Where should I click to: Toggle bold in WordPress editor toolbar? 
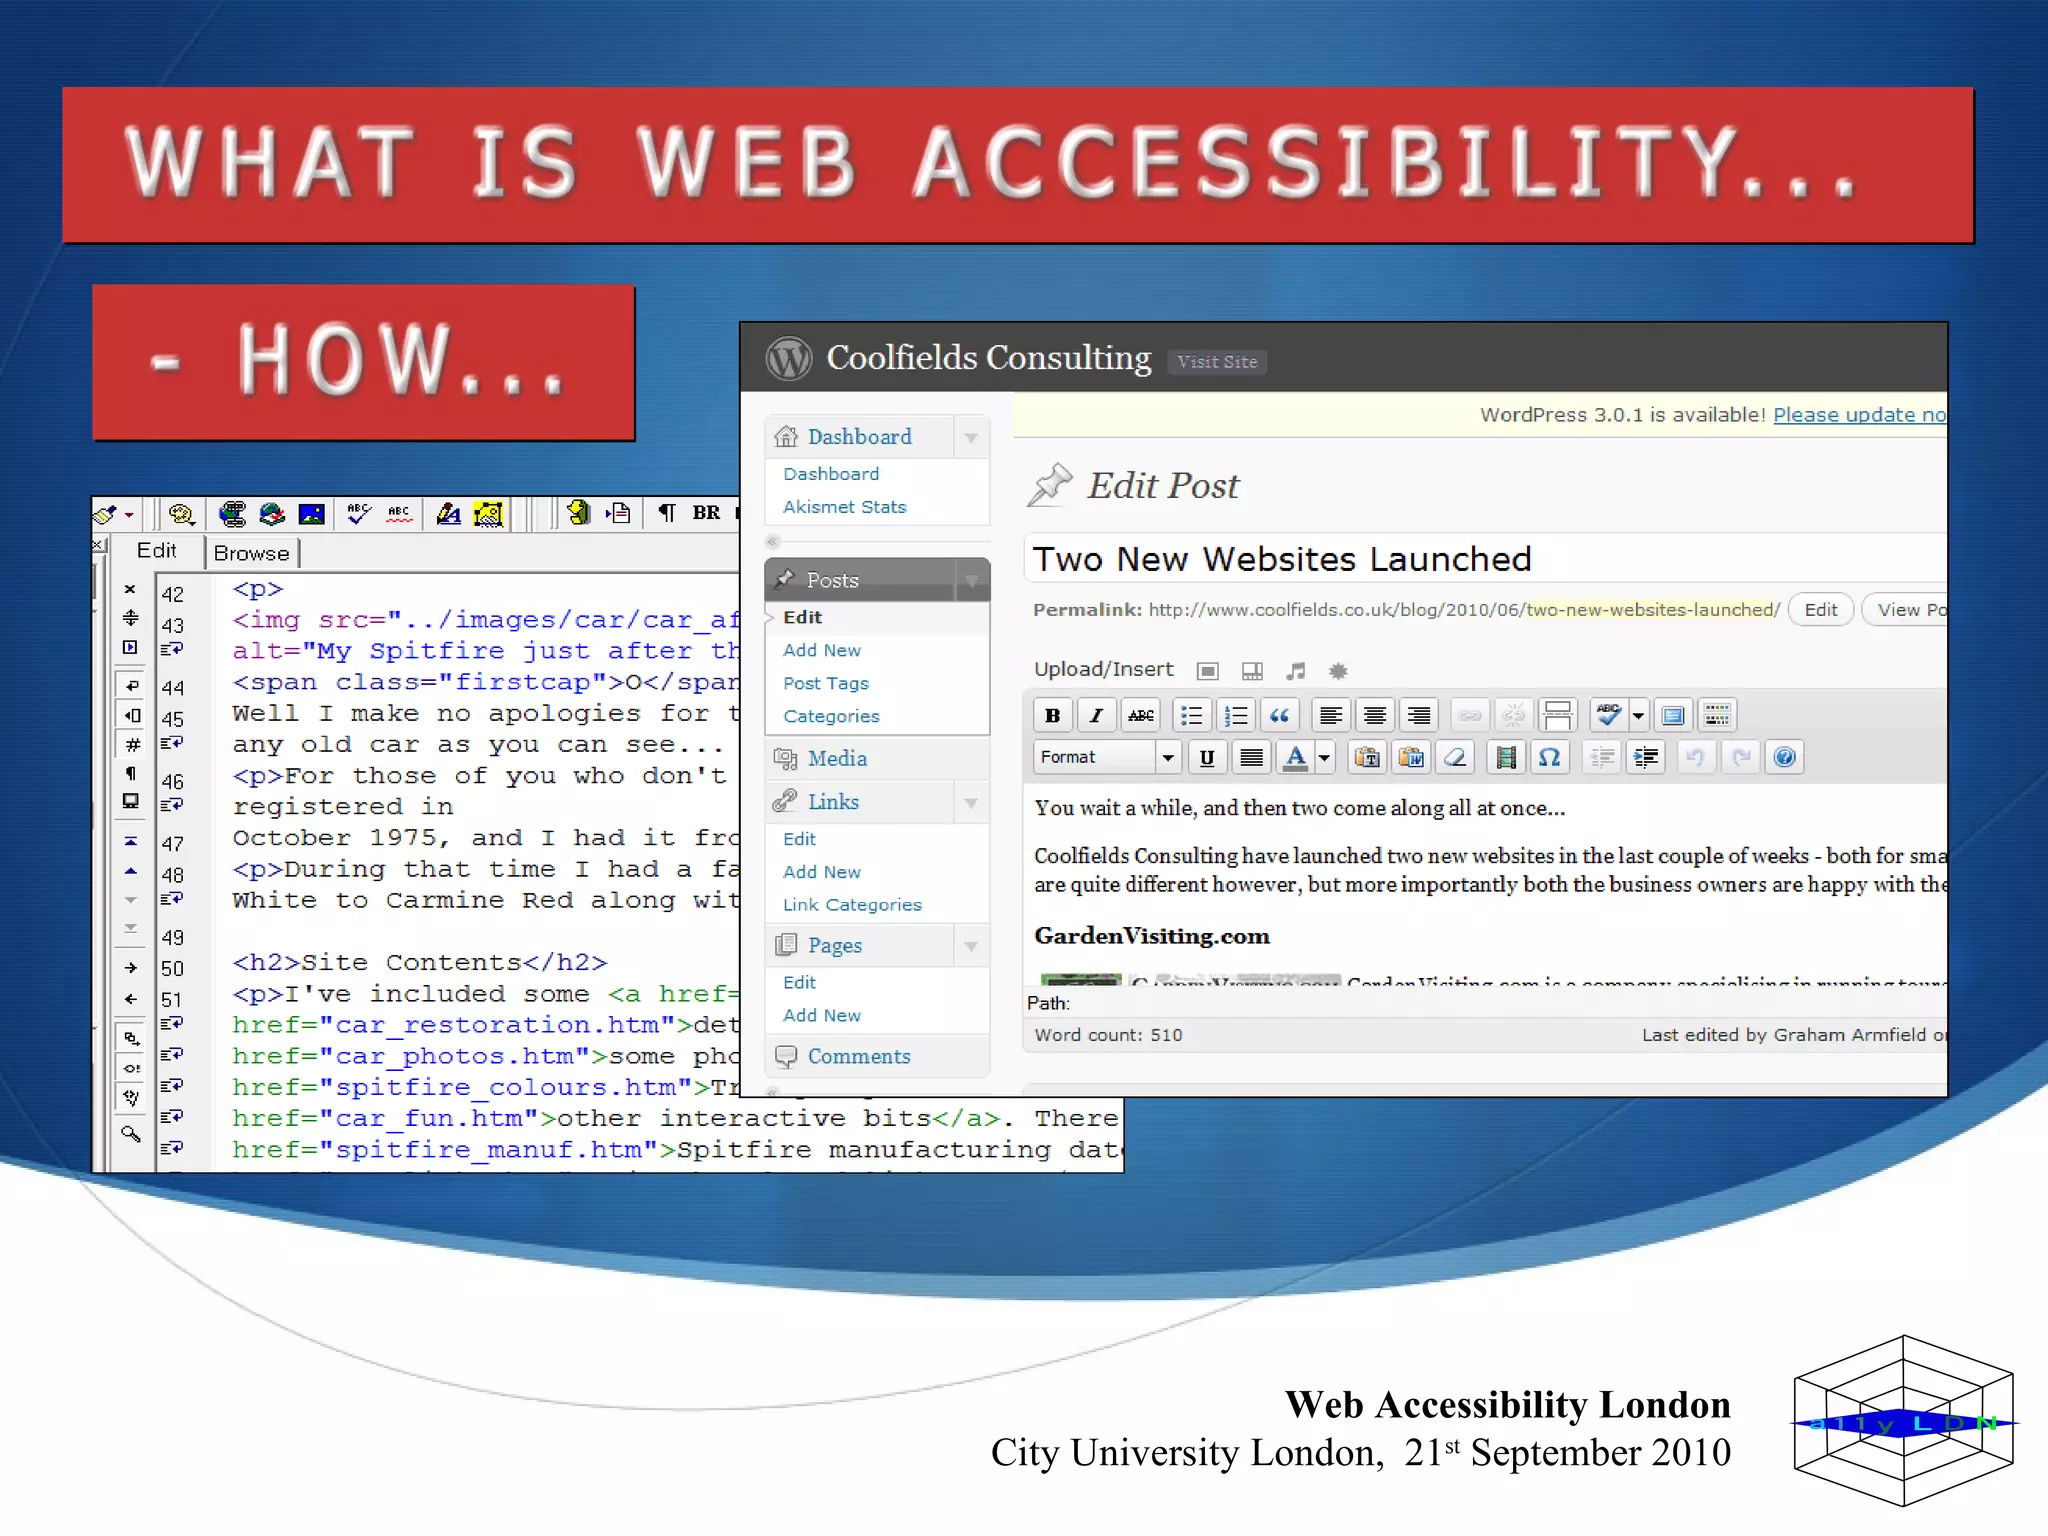point(1052,715)
